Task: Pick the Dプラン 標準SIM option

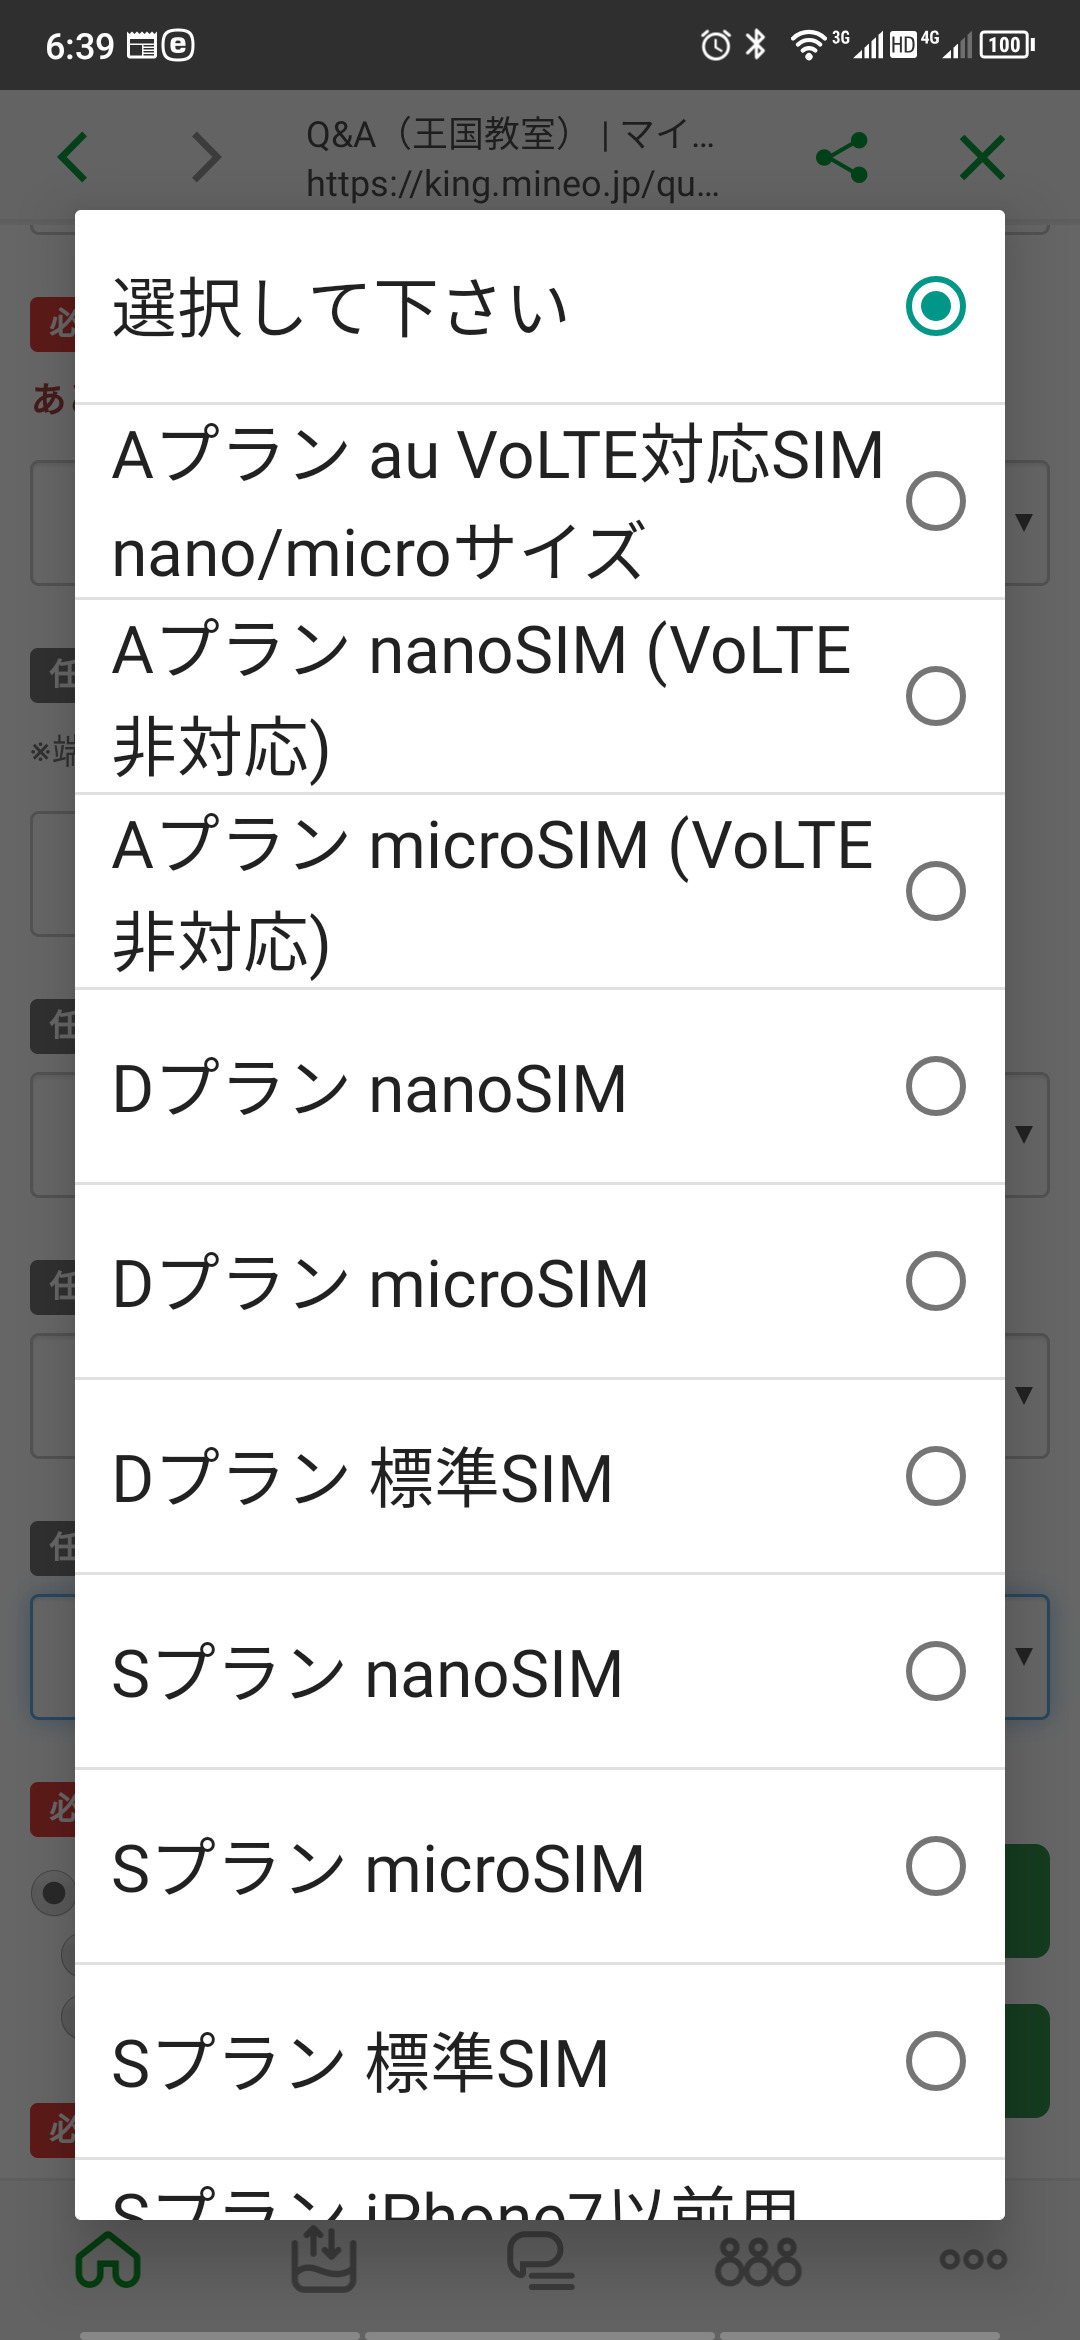Action: tap(935, 1476)
